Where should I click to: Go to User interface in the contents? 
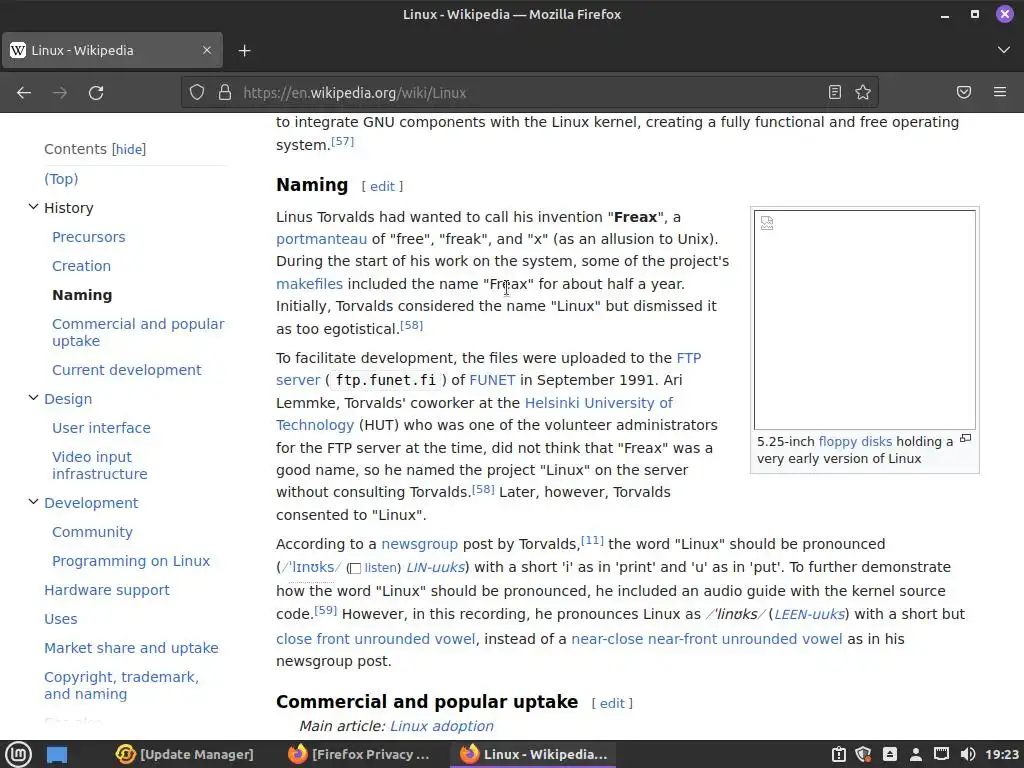pos(101,428)
